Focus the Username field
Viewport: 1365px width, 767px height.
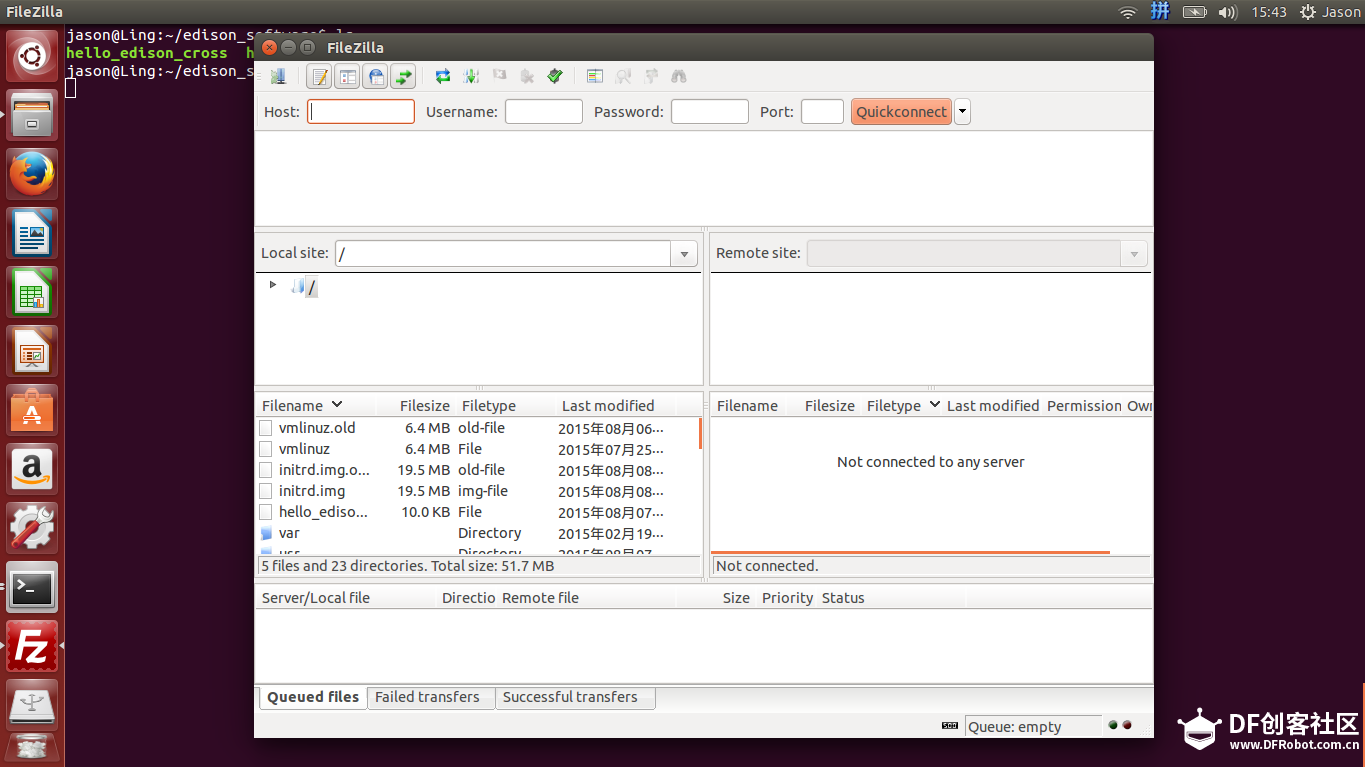544,112
